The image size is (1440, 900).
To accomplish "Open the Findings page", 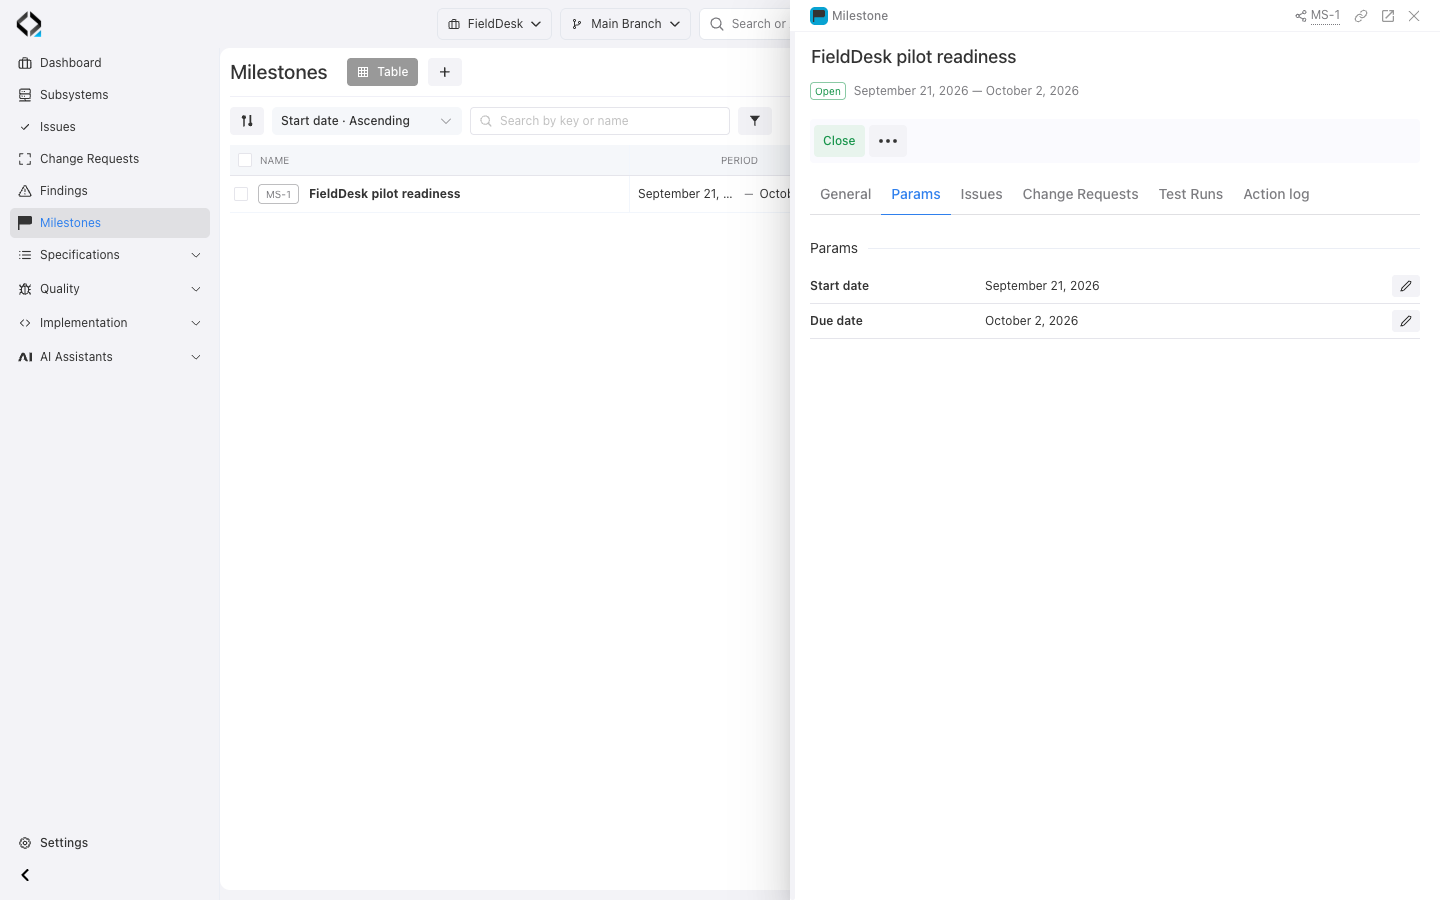I will pyautogui.click(x=110, y=191).
